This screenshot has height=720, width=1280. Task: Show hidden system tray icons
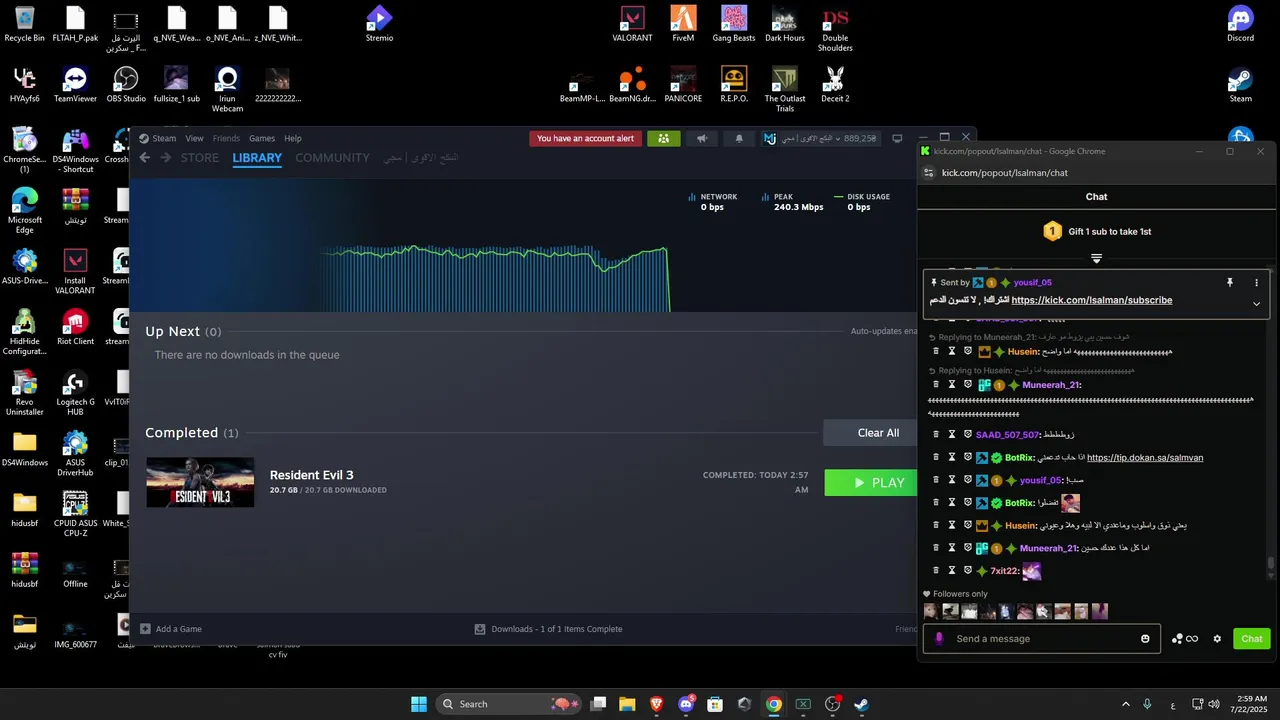[x=1125, y=704]
